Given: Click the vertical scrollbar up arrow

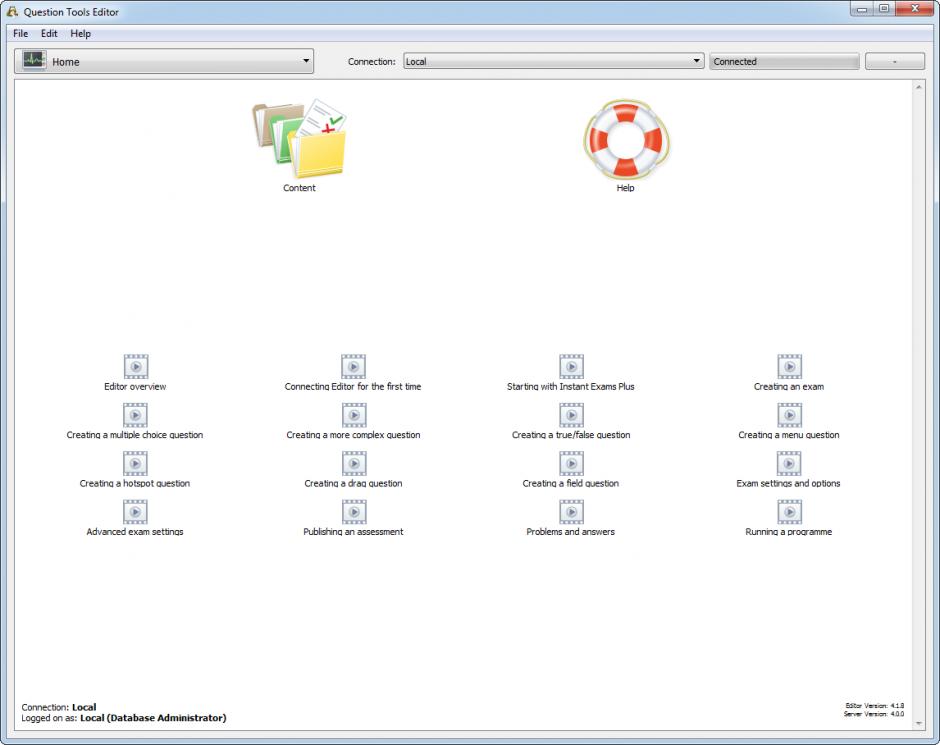Looking at the screenshot, I should pyautogui.click(x=919, y=87).
